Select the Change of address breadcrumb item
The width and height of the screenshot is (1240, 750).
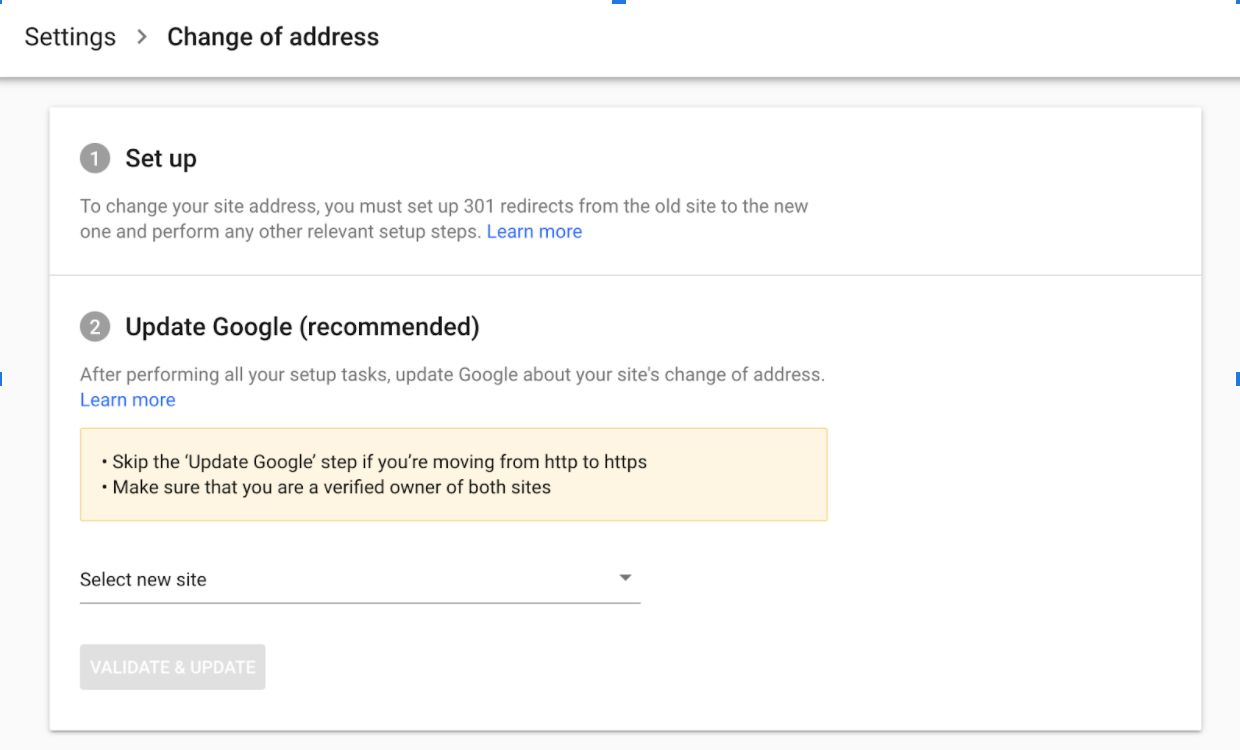tap(274, 36)
